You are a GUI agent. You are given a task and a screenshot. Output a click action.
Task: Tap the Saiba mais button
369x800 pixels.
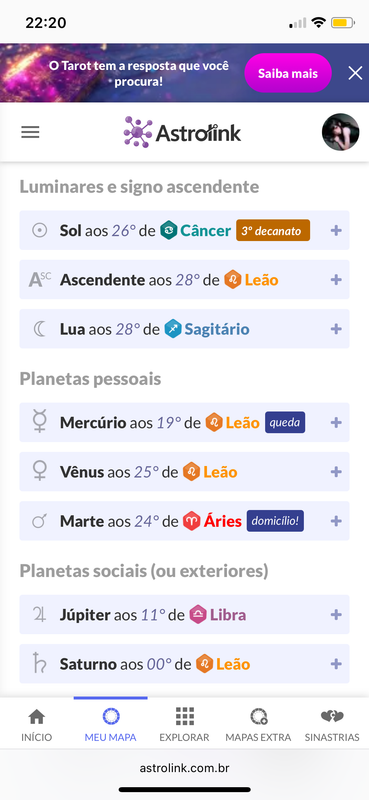288,73
